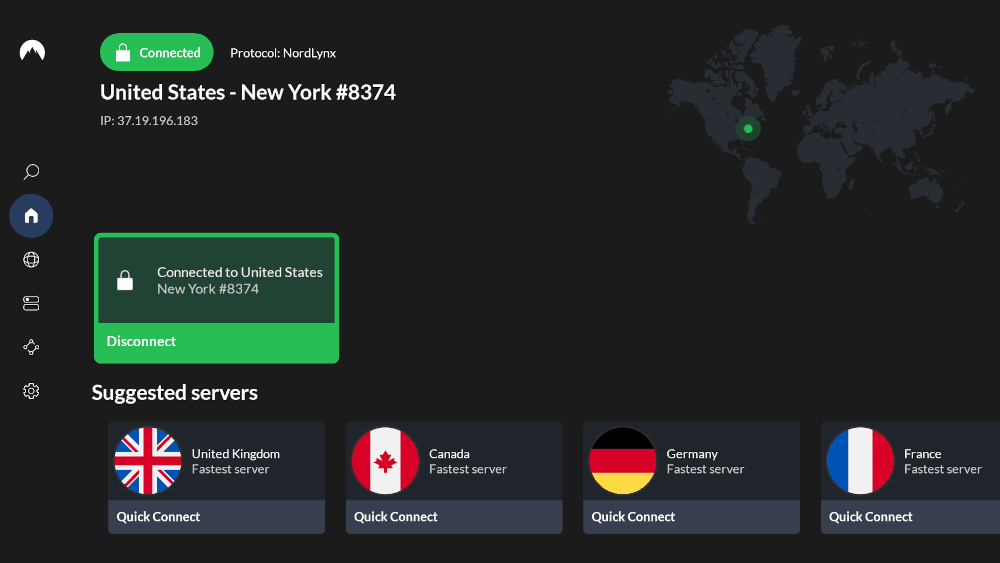Image resolution: width=1000 pixels, height=563 pixels.
Task: Open the Settings gear icon
Action: click(x=31, y=391)
